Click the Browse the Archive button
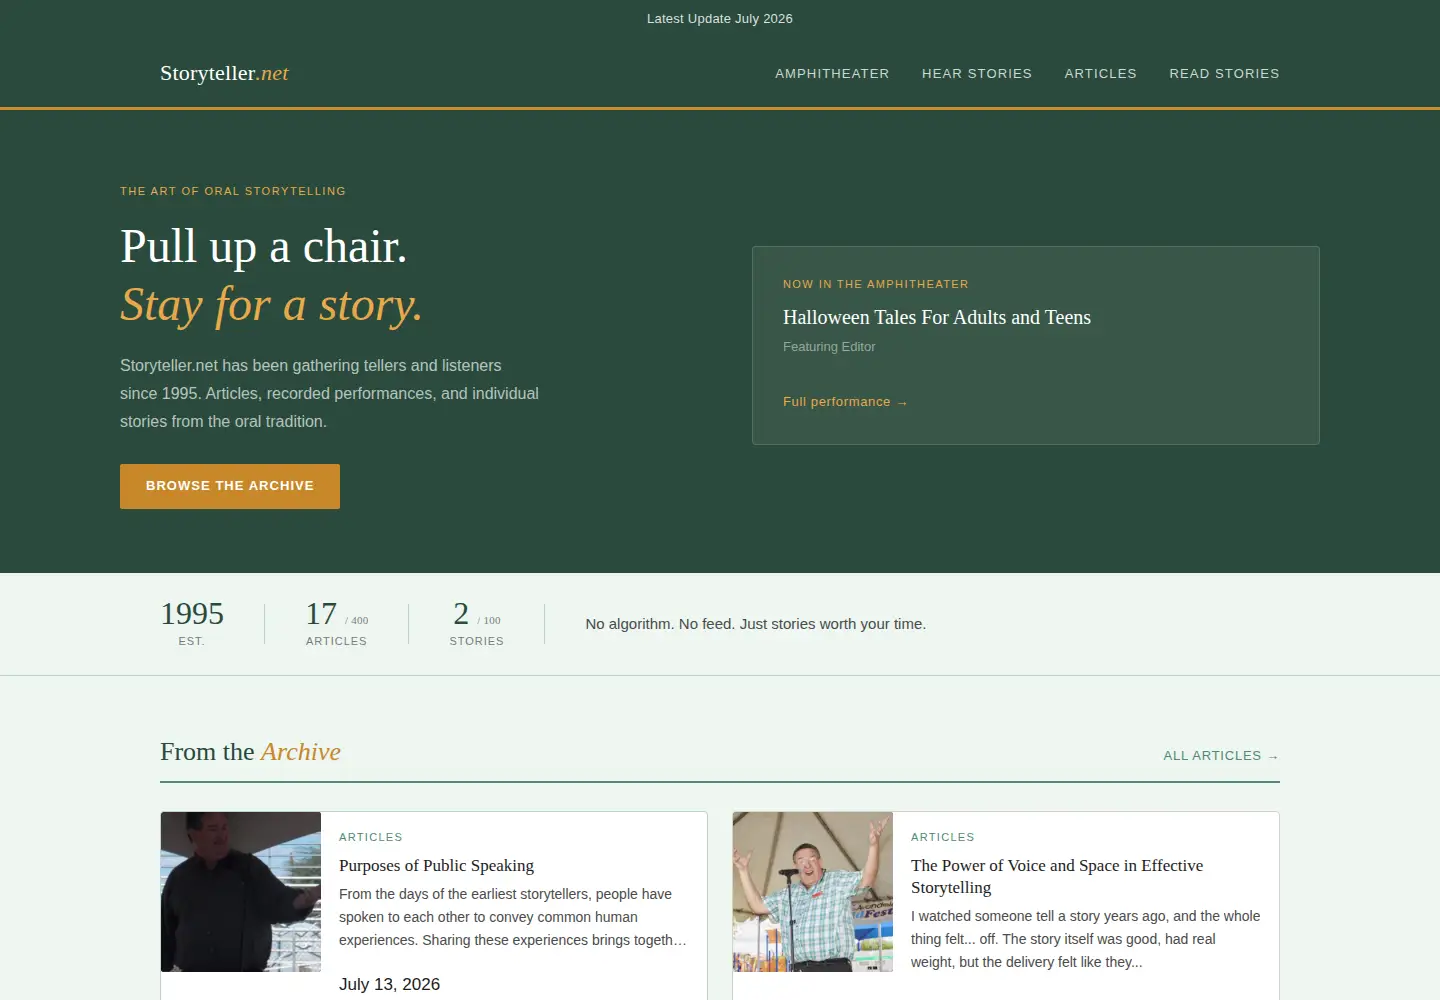 click(230, 486)
